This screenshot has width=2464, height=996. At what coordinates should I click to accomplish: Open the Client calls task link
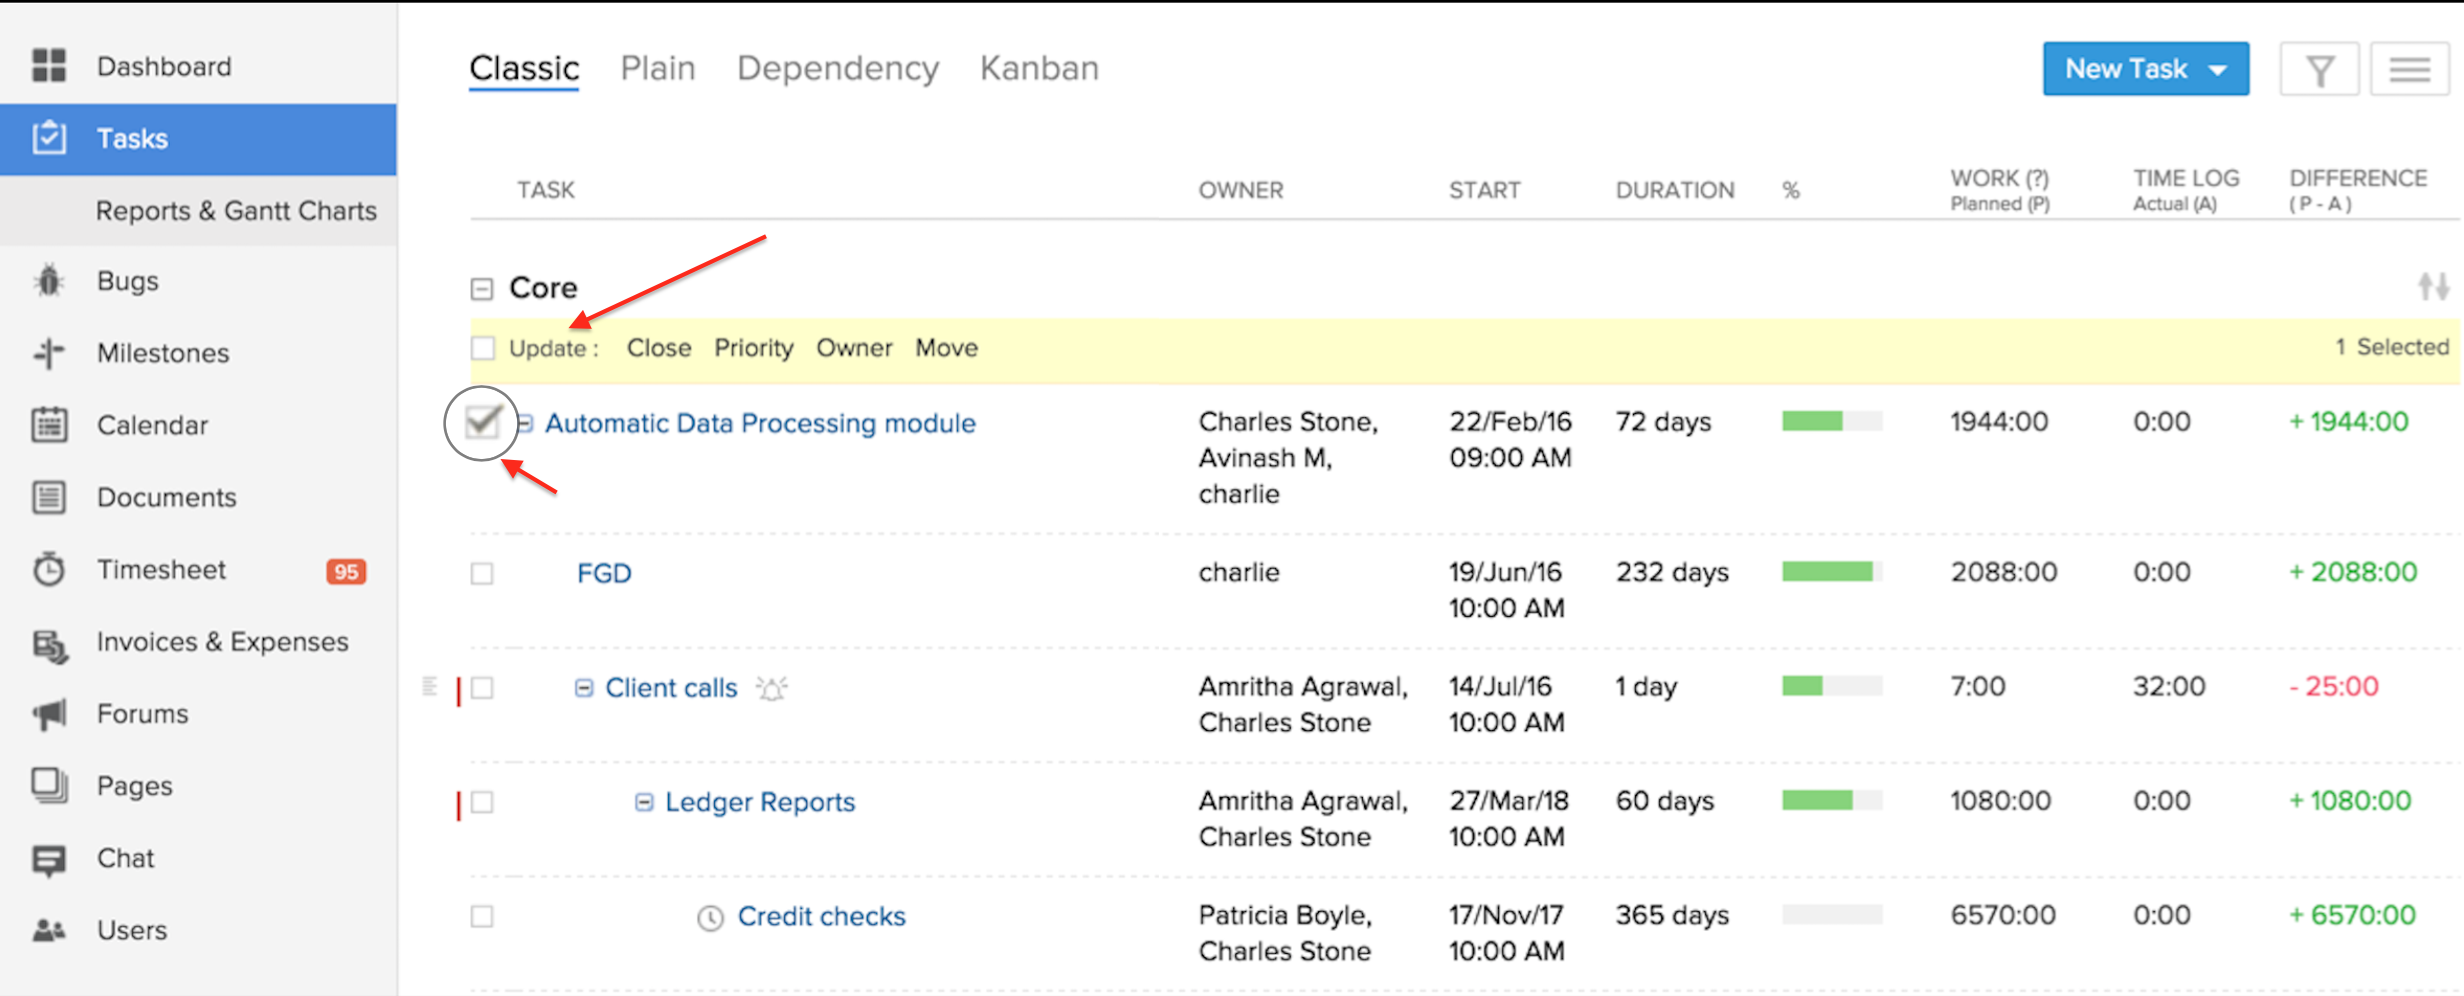[671, 688]
